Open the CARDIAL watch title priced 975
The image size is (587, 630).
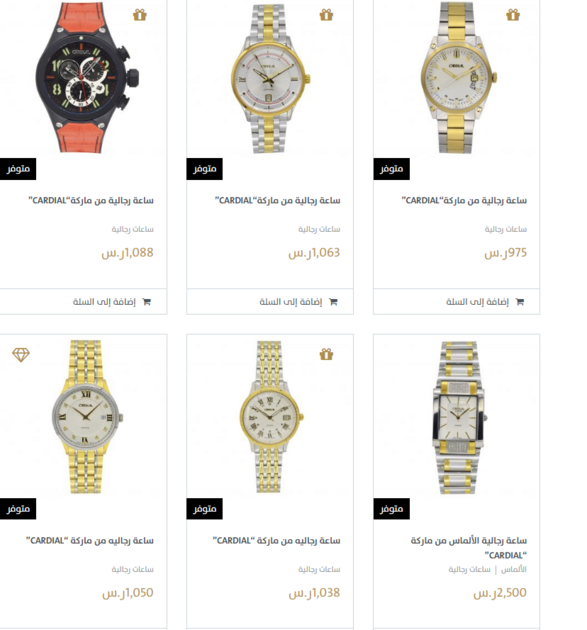coord(464,200)
